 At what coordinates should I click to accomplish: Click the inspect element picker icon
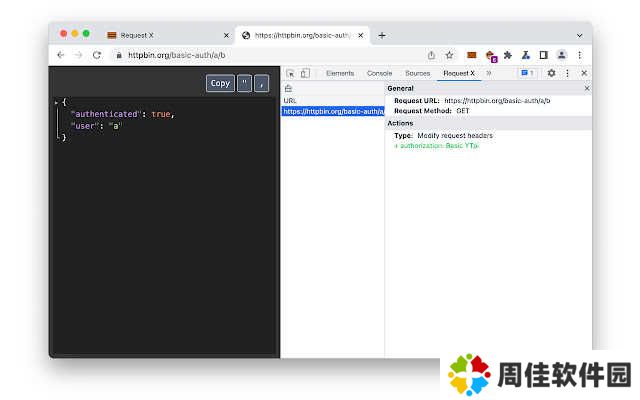click(x=290, y=73)
